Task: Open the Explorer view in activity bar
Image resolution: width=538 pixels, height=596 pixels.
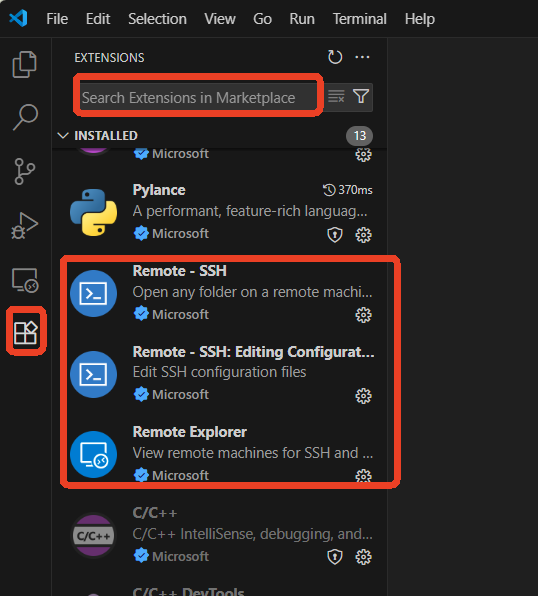Action: (x=25, y=64)
